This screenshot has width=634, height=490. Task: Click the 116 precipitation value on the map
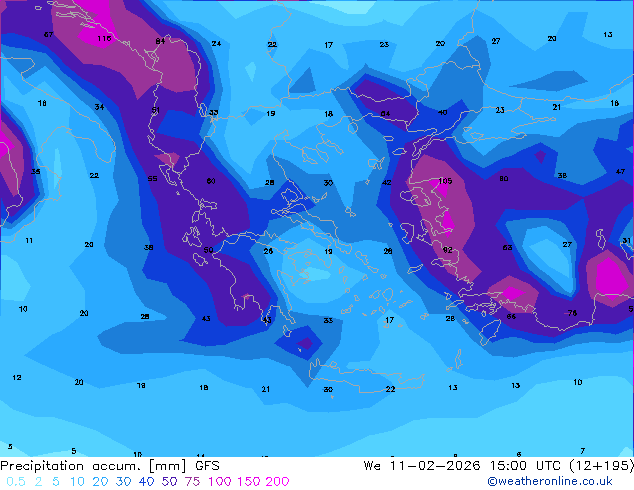(104, 38)
